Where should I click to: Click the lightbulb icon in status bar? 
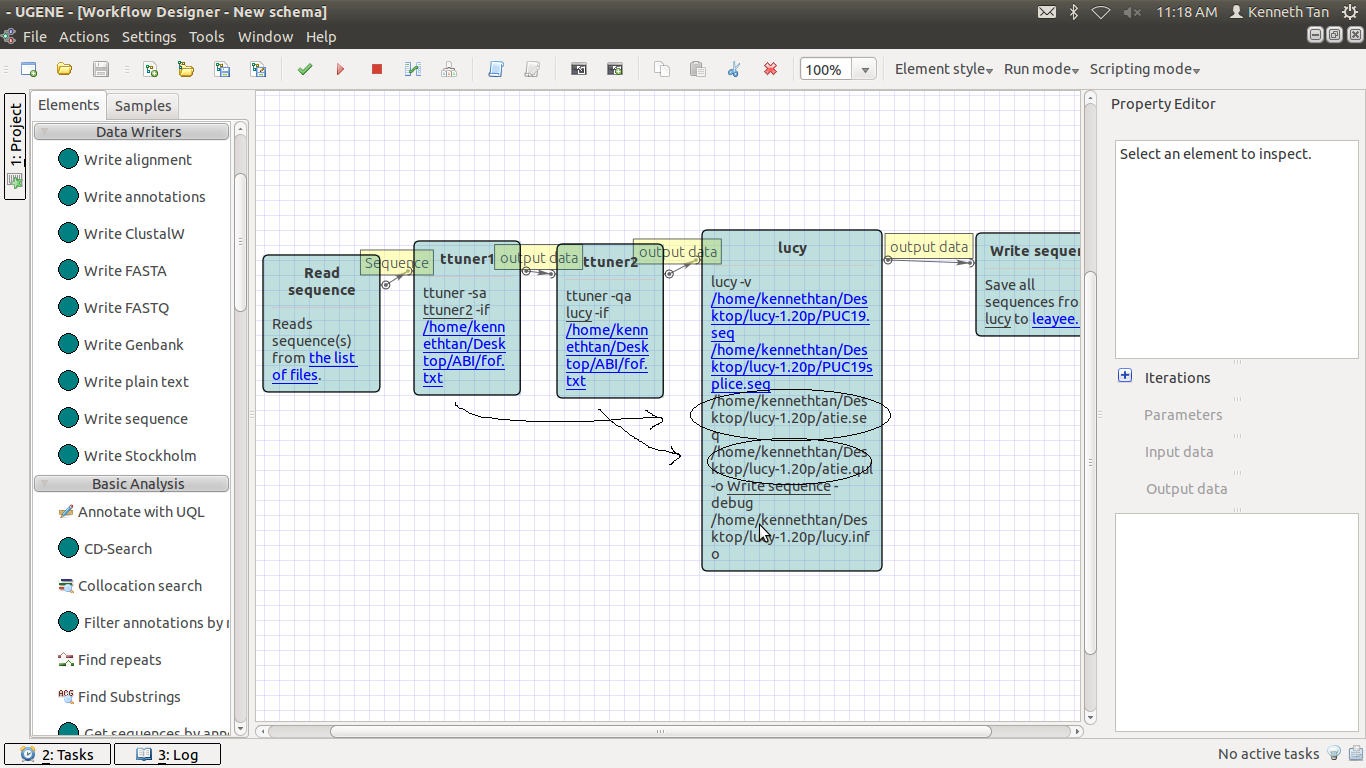pos(1333,754)
